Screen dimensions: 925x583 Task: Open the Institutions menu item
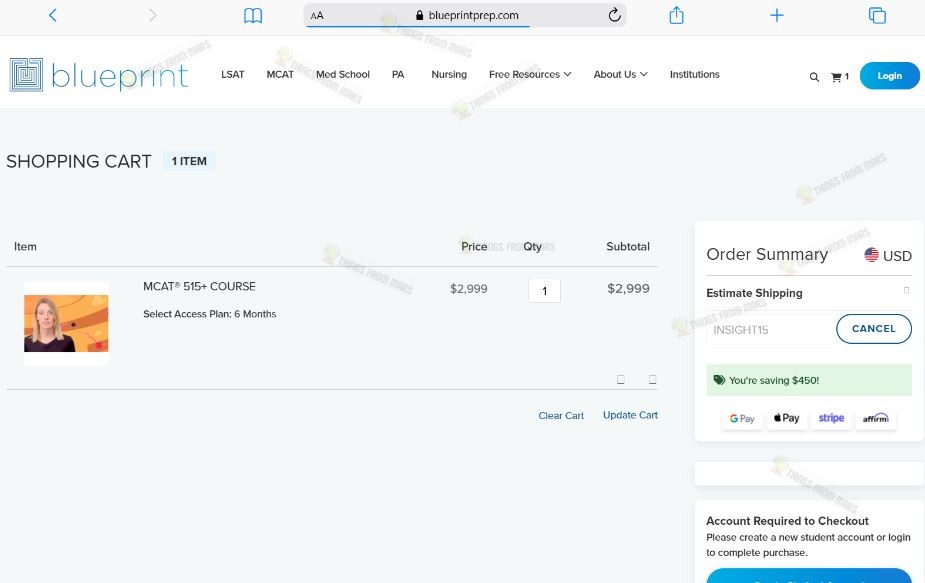click(x=694, y=74)
